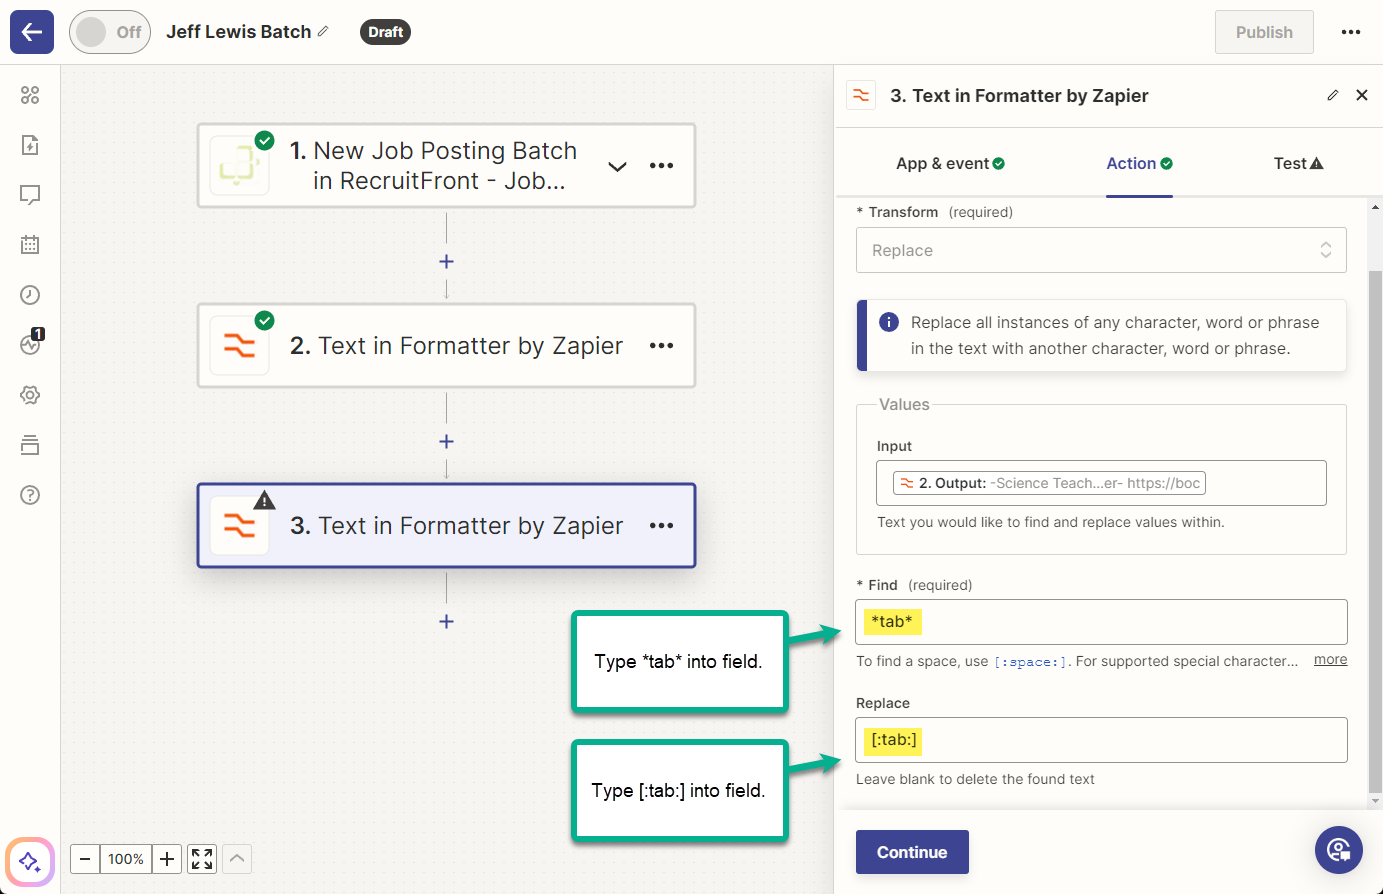Screen dimensions: 1383x894
Task: Zoom out with the minus button
Action: [85, 859]
